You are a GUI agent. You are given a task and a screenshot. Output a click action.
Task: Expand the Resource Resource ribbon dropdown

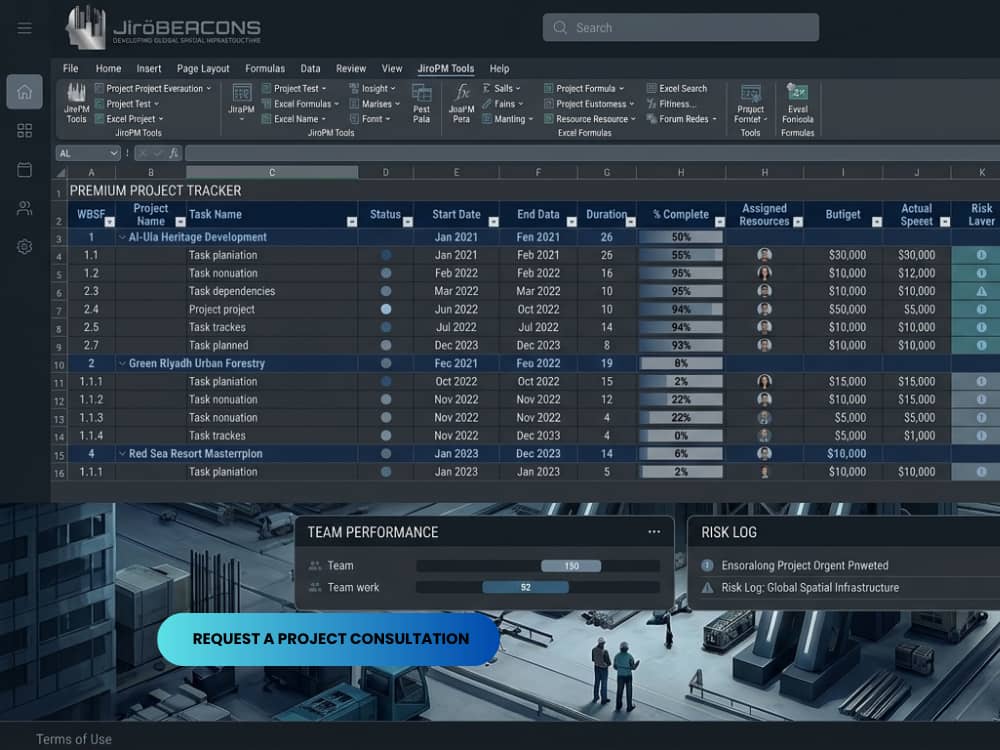click(x=633, y=119)
